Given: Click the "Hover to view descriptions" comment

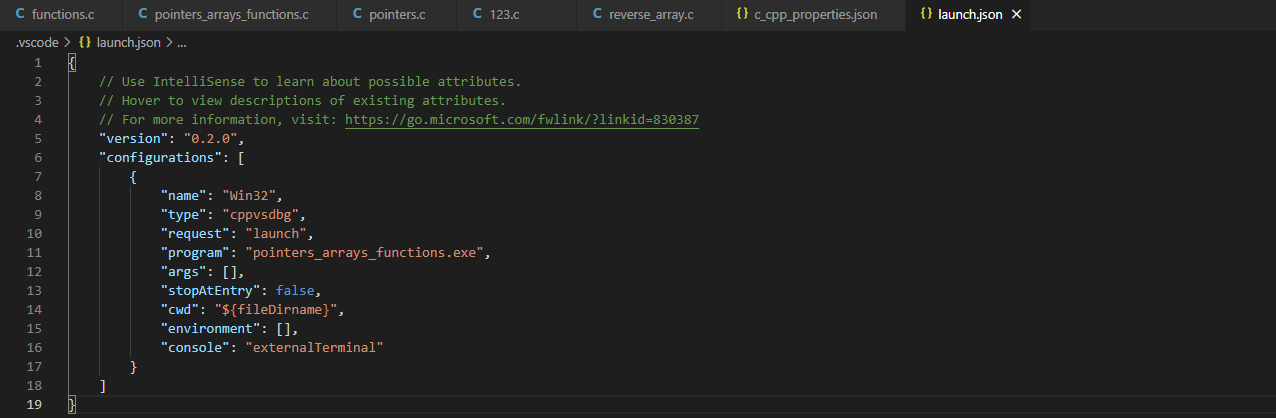Looking at the screenshot, I should point(302,101).
